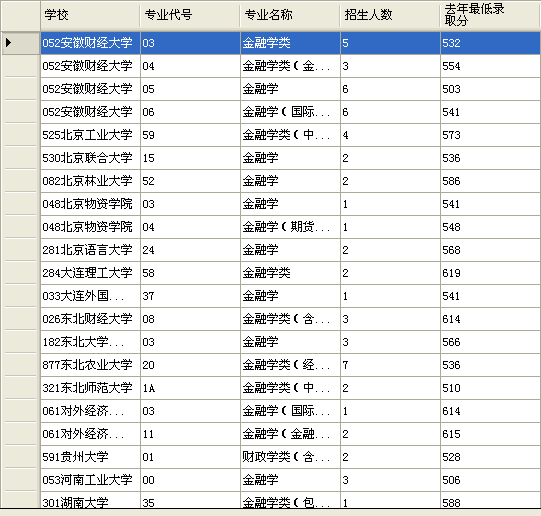Click the 591贵州大学 cell
This screenshot has height=516, width=541.
[90, 457]
